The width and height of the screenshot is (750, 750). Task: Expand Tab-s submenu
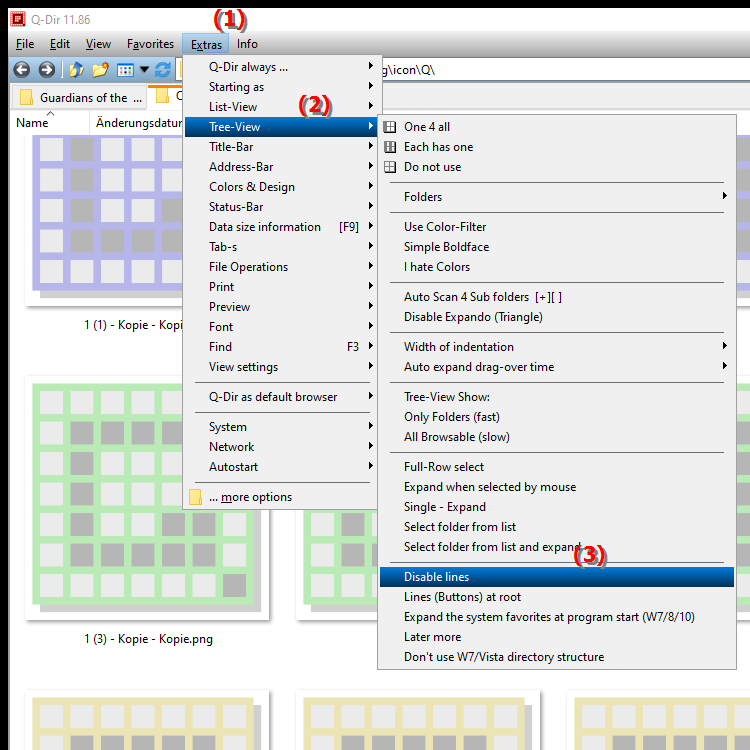(280, 247)
